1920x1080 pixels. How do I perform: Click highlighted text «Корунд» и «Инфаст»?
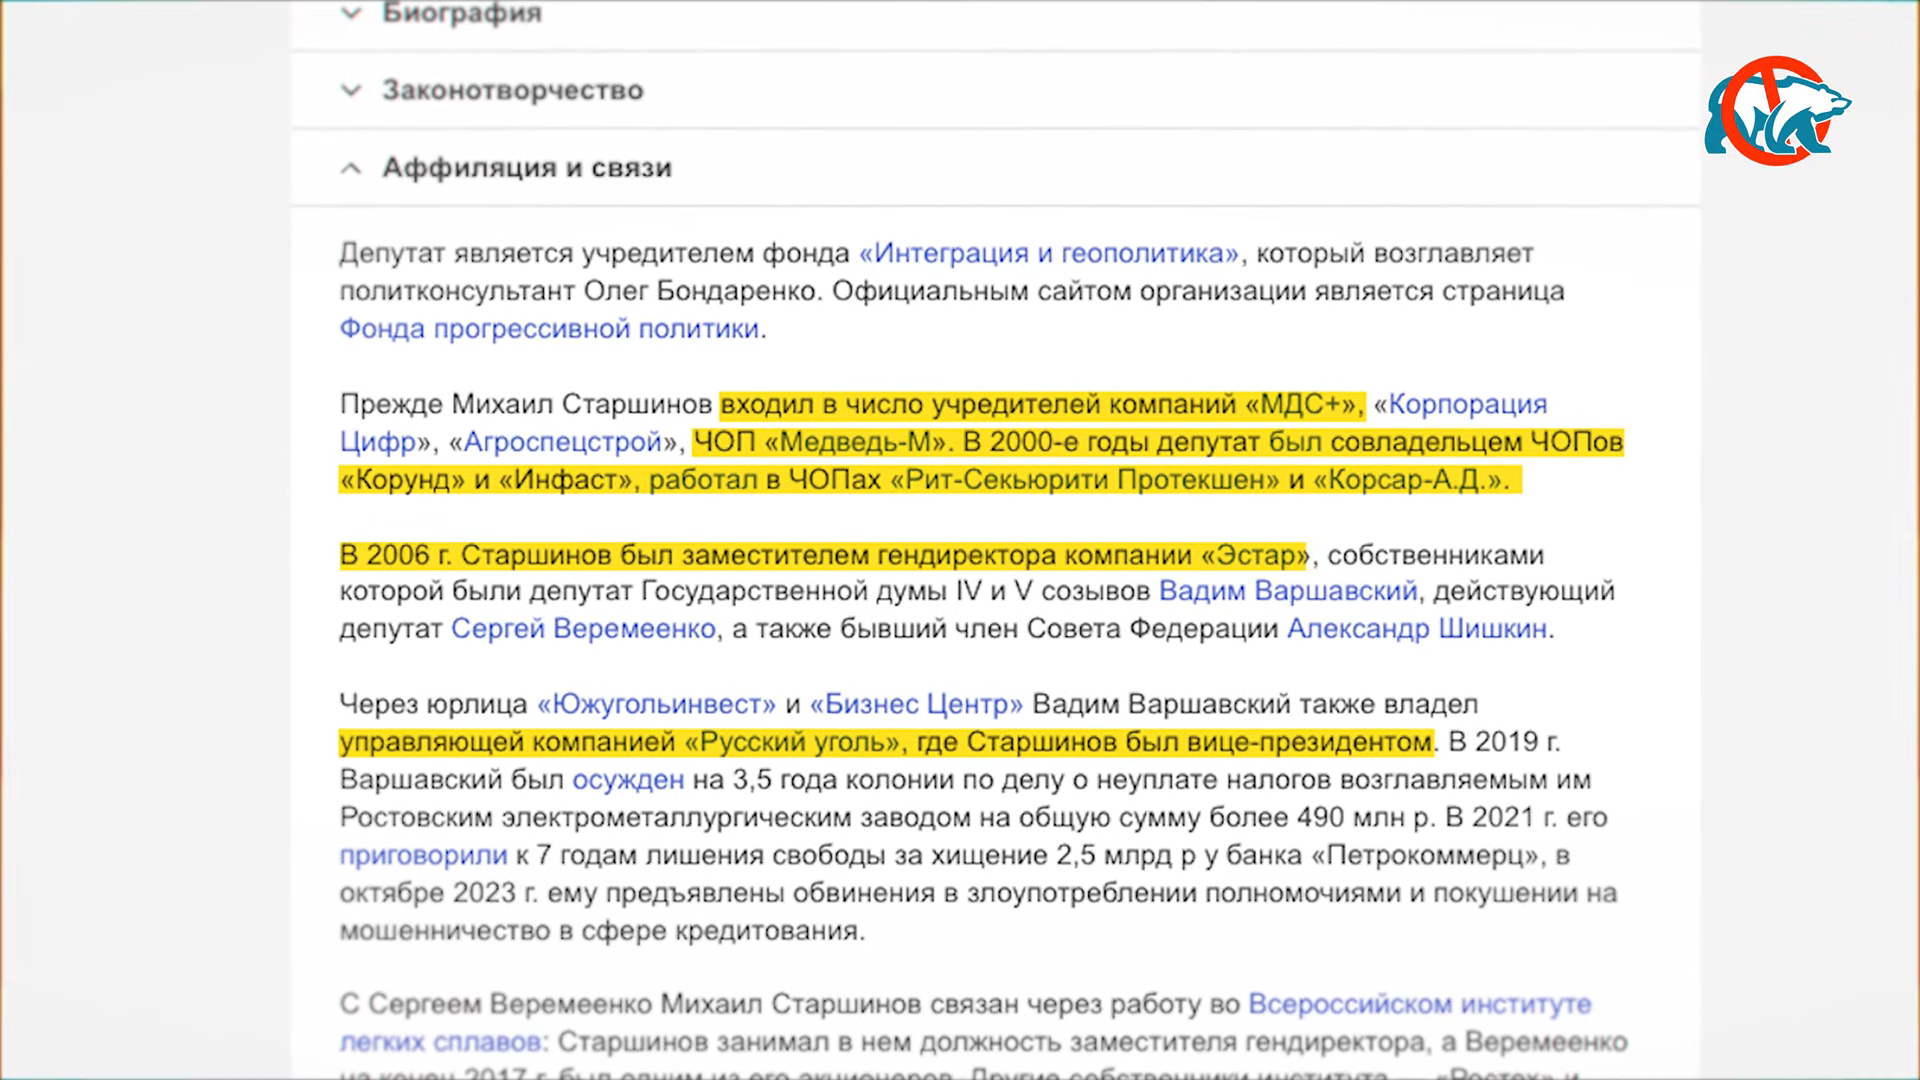tap(485, 480)
